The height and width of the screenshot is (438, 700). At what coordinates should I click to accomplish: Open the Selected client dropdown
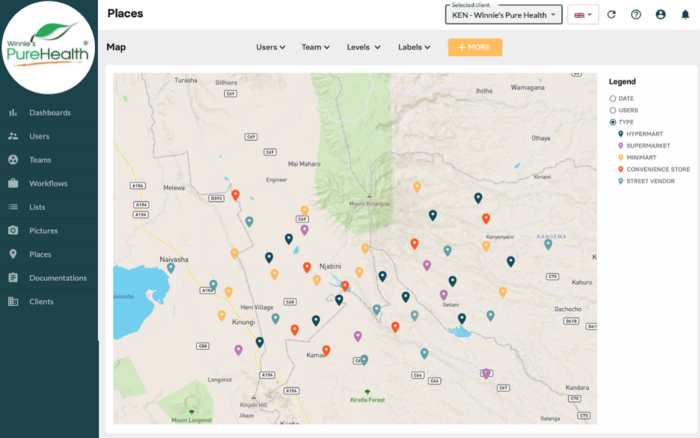pyautogui.click(x=504, y=15)
